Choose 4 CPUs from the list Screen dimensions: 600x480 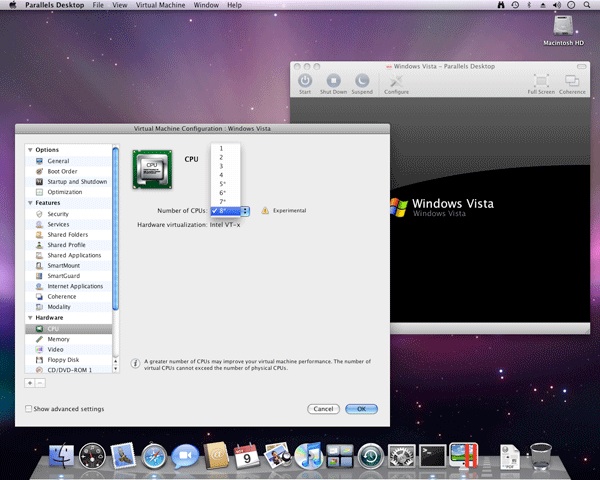pyautogui.click(x=225, y=175)
